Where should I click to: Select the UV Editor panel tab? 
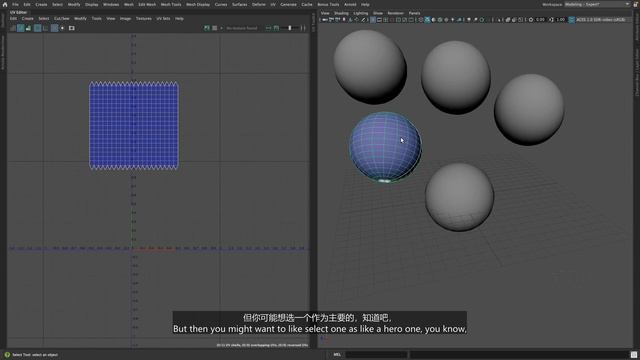click(x=19, y=13)
